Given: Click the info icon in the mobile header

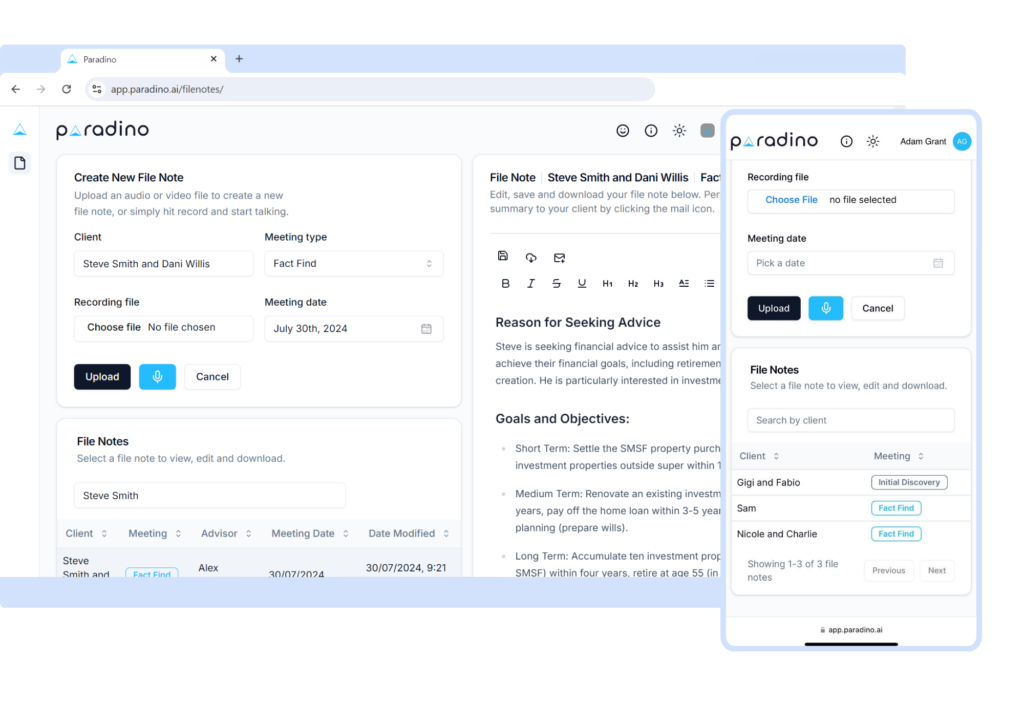Looking at the screenshot, I should pos(847,142).
